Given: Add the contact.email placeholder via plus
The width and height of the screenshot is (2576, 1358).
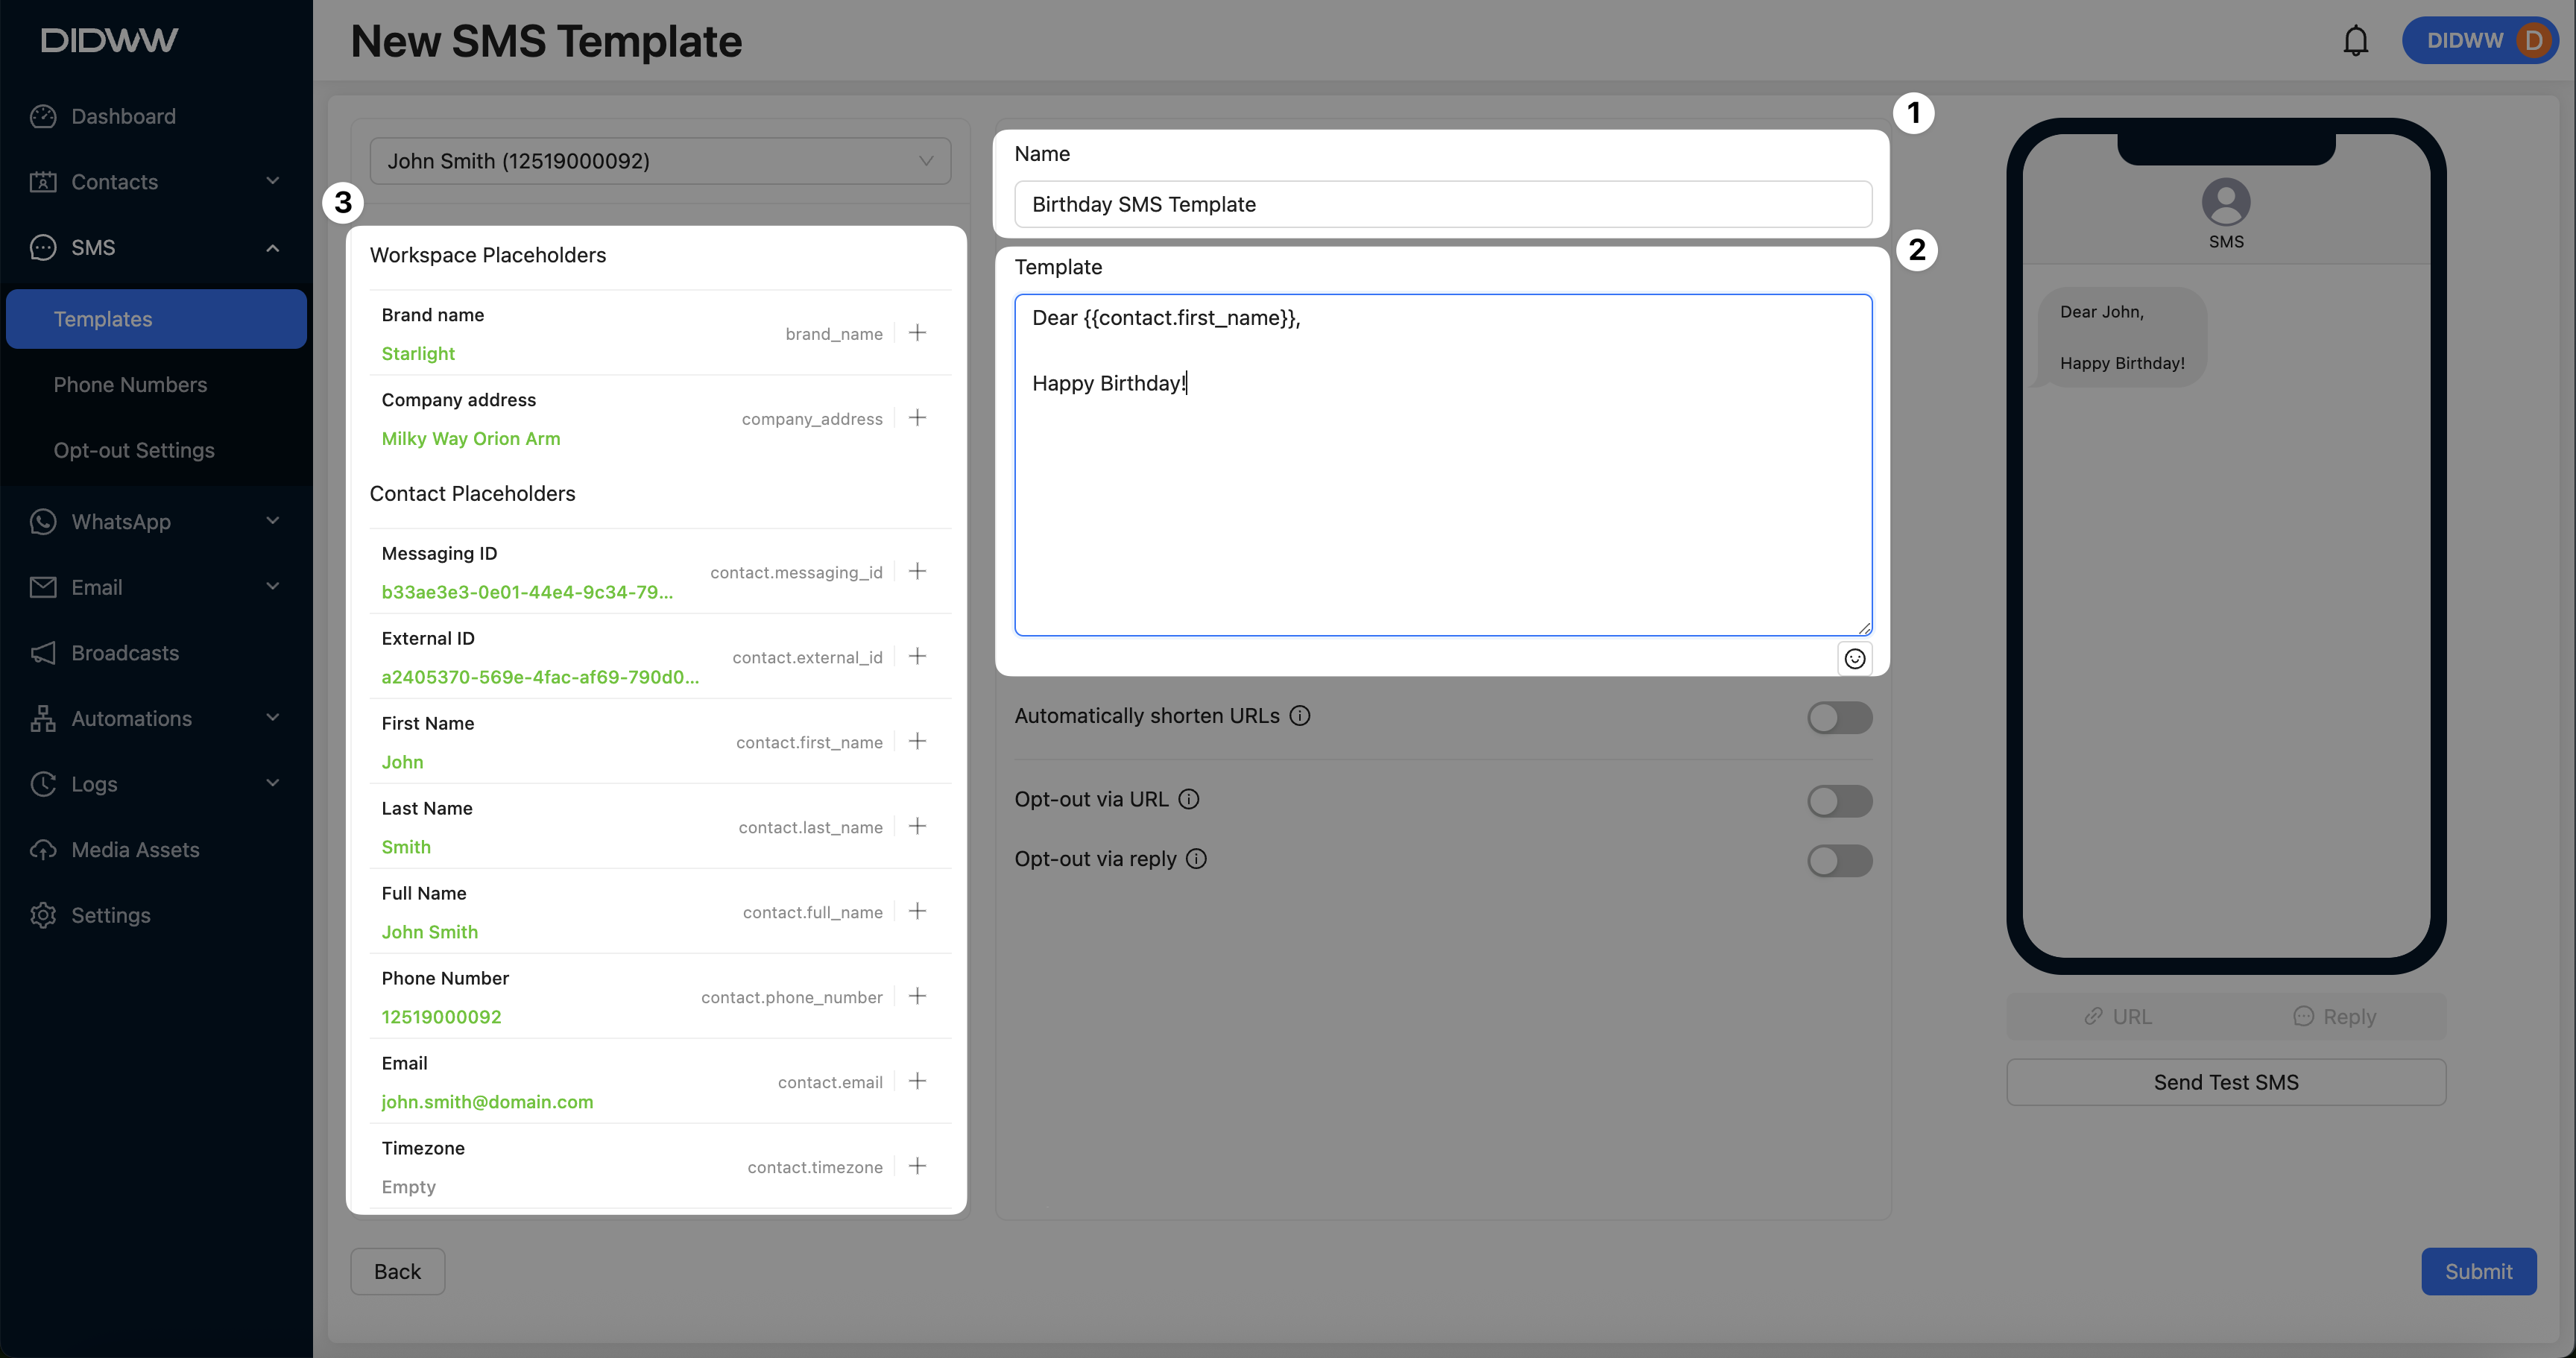Looking at the screenshot, I should tap(917, 1081).
